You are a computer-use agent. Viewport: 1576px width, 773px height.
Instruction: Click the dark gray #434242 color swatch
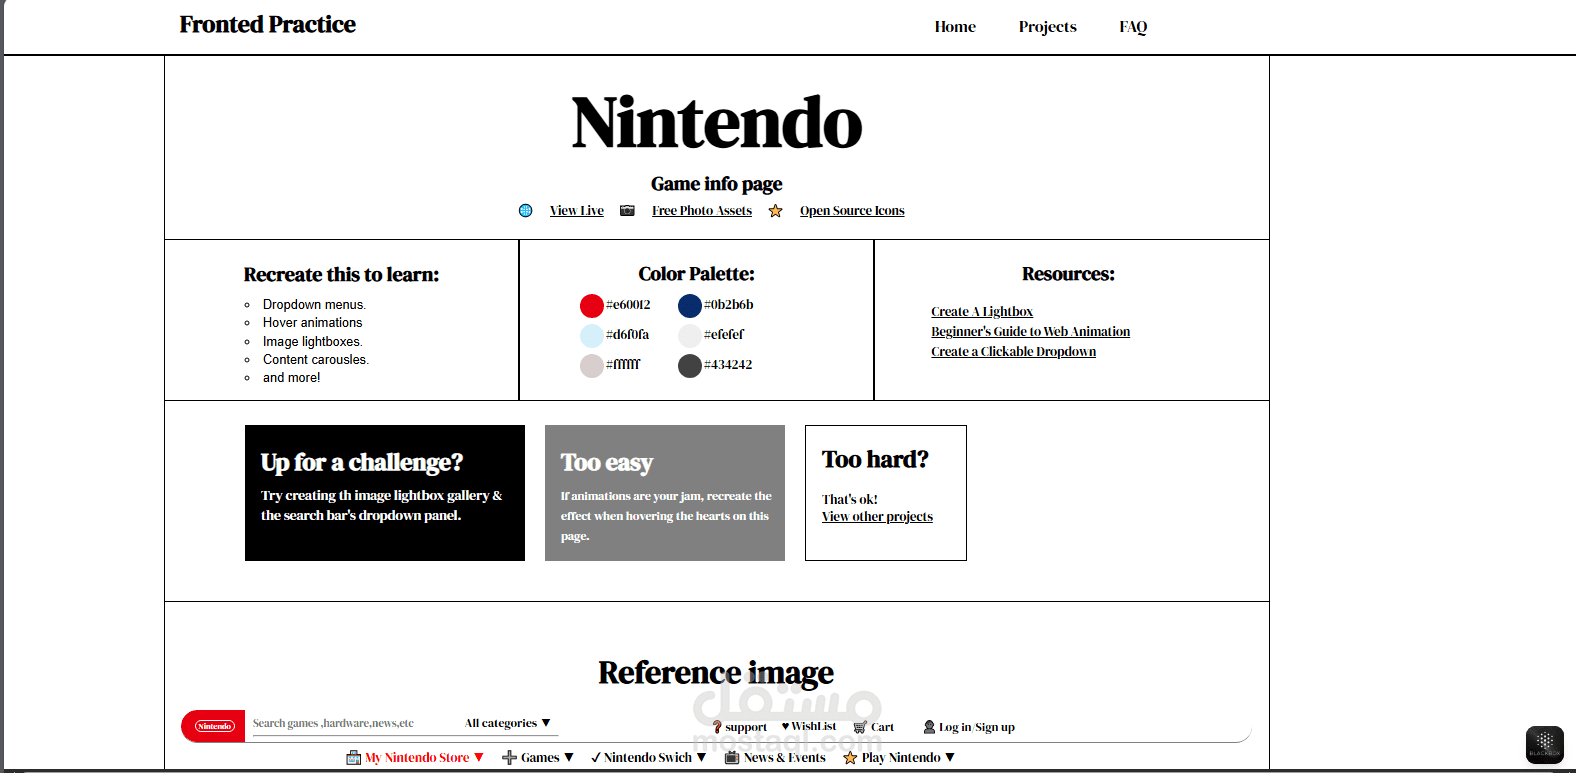pos(690,365)
